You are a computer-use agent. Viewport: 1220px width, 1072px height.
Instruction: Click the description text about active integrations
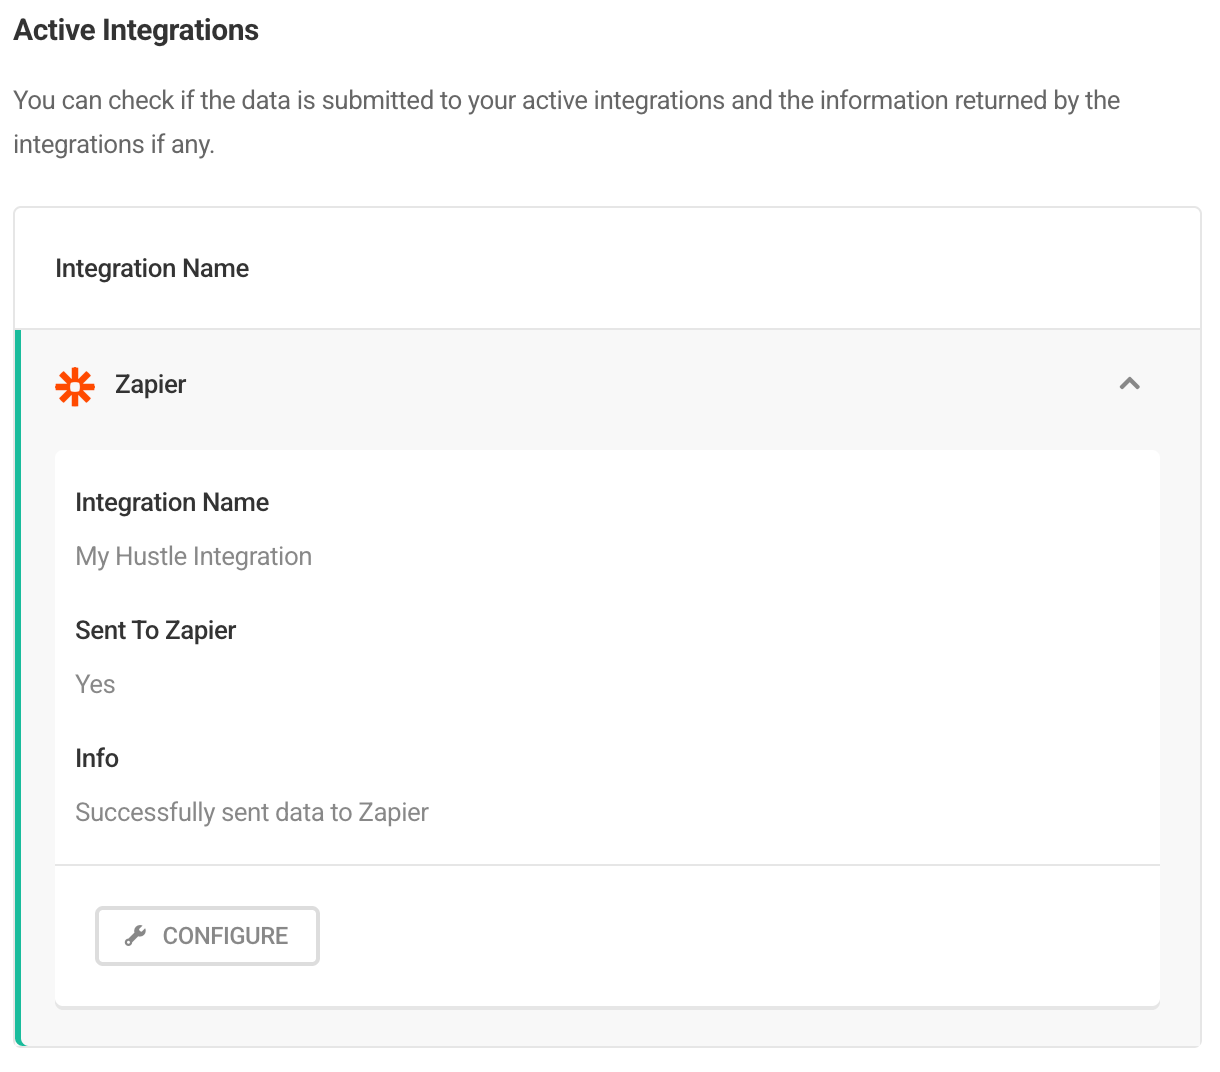click(567, 122)
